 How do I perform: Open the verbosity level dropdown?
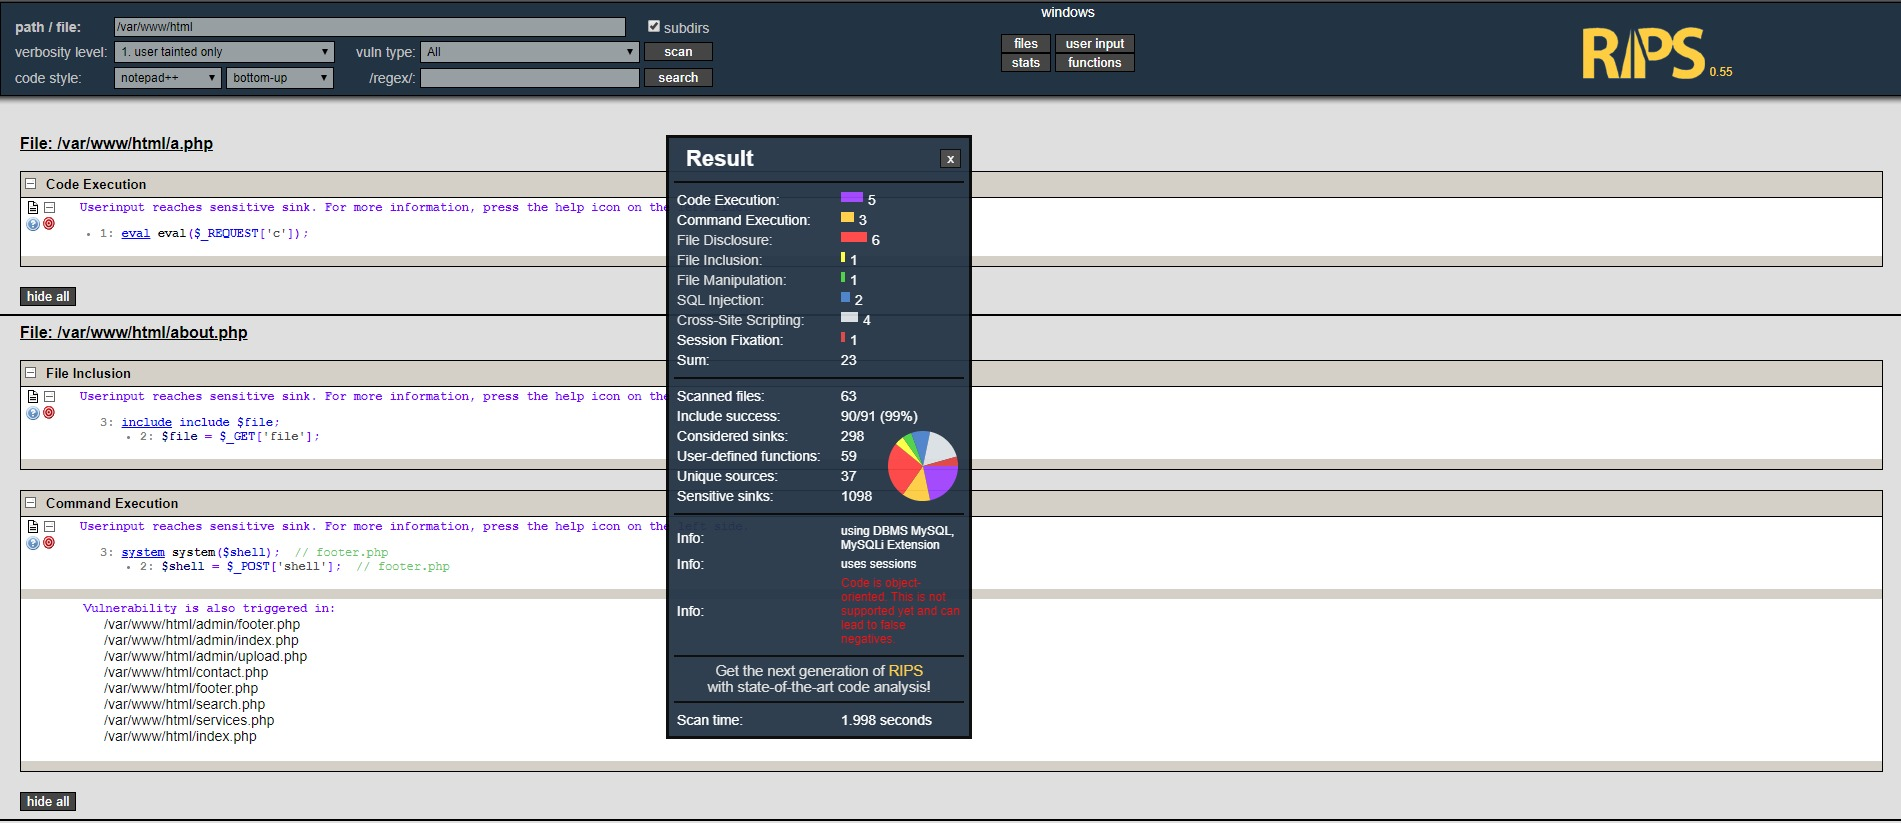(x=224, y=52)
